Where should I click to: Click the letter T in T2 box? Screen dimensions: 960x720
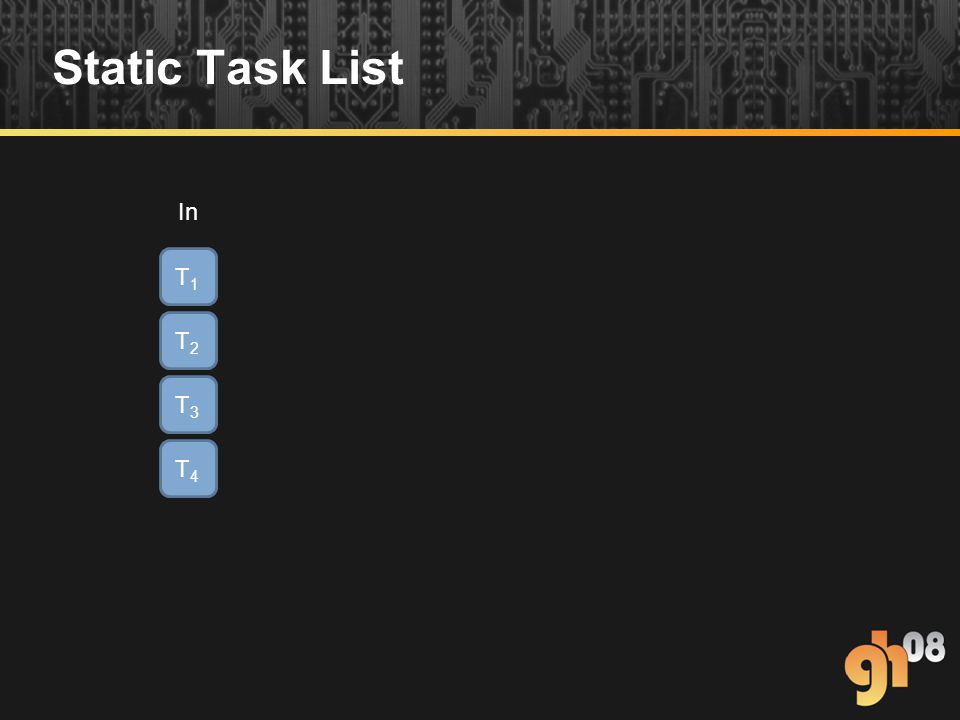tap(182, 339)
